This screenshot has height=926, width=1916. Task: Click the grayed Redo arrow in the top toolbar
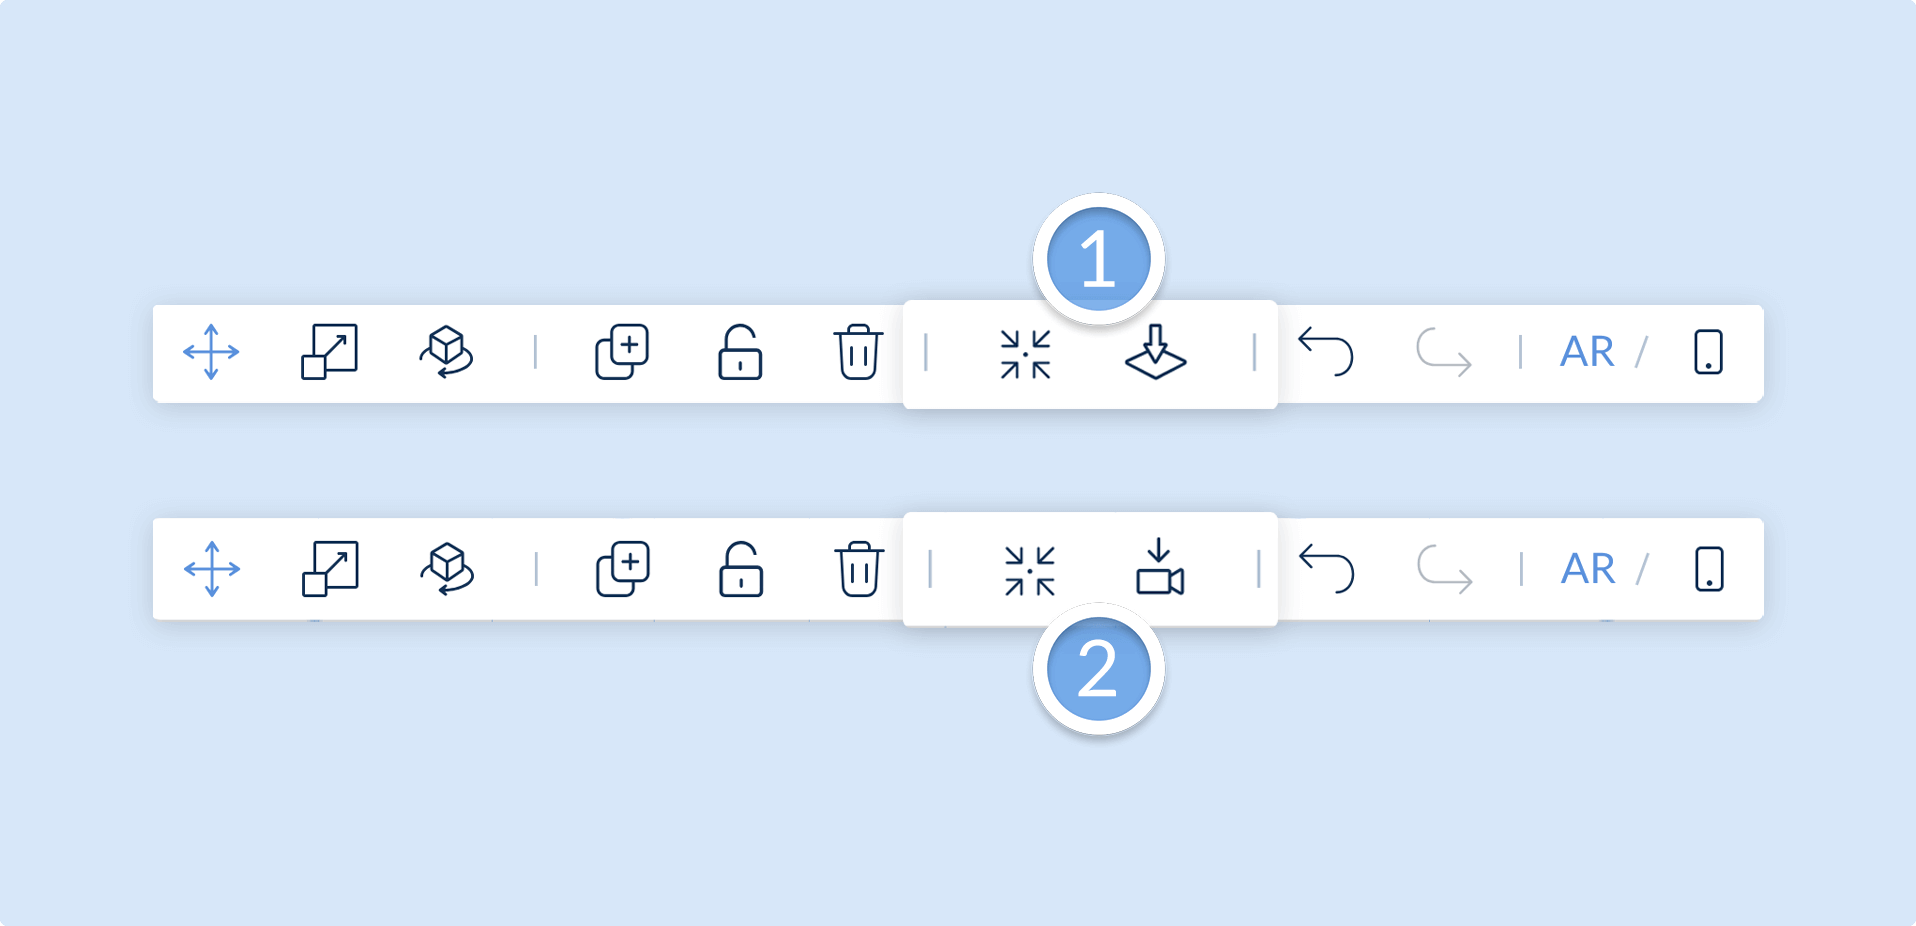pos(1443,352)
